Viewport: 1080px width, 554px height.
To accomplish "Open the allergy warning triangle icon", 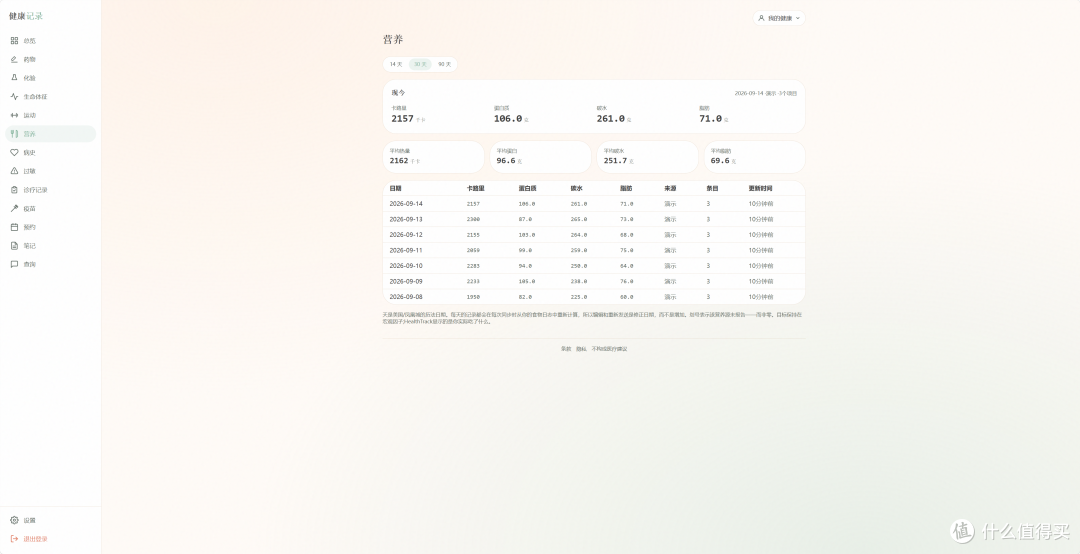I will (x=14, y=171).
